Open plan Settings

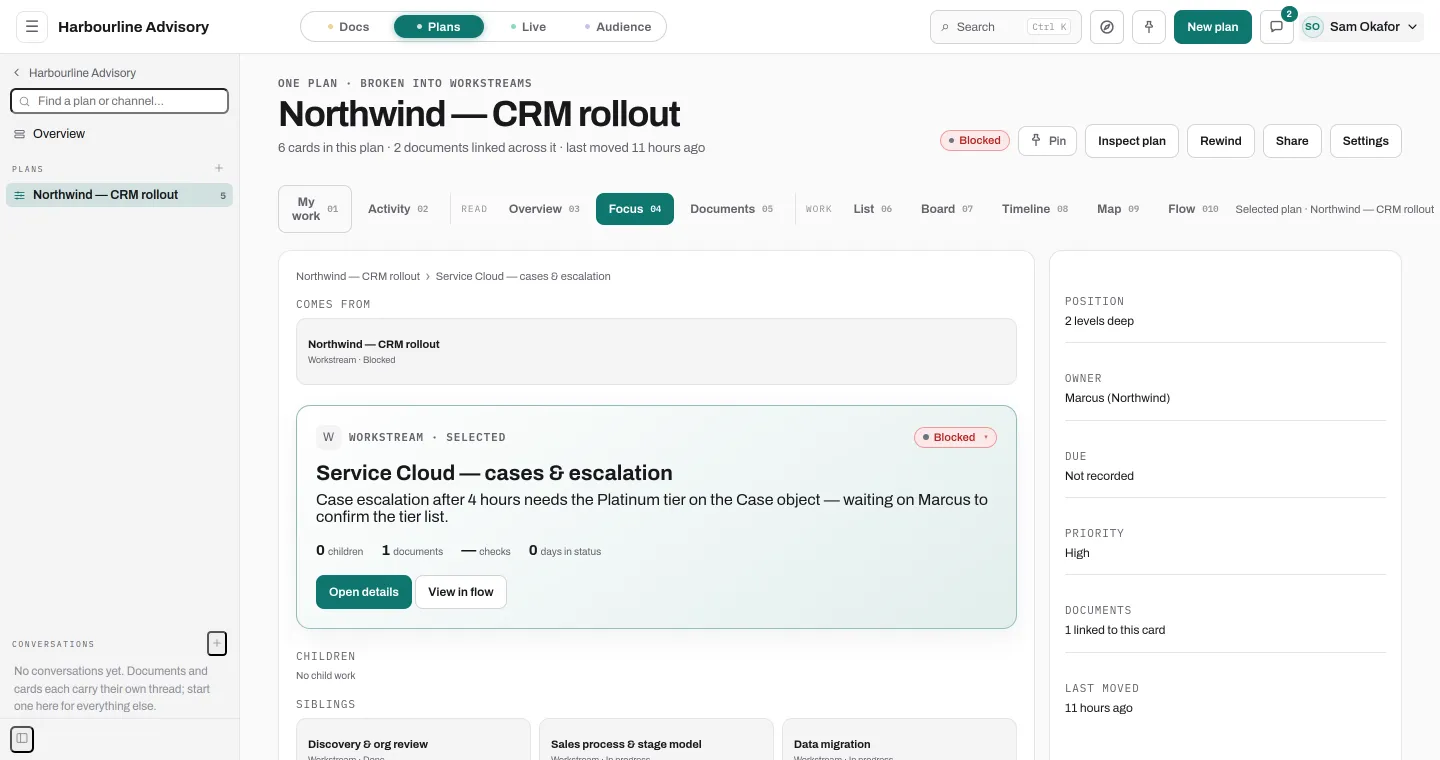pos(1366,141)
